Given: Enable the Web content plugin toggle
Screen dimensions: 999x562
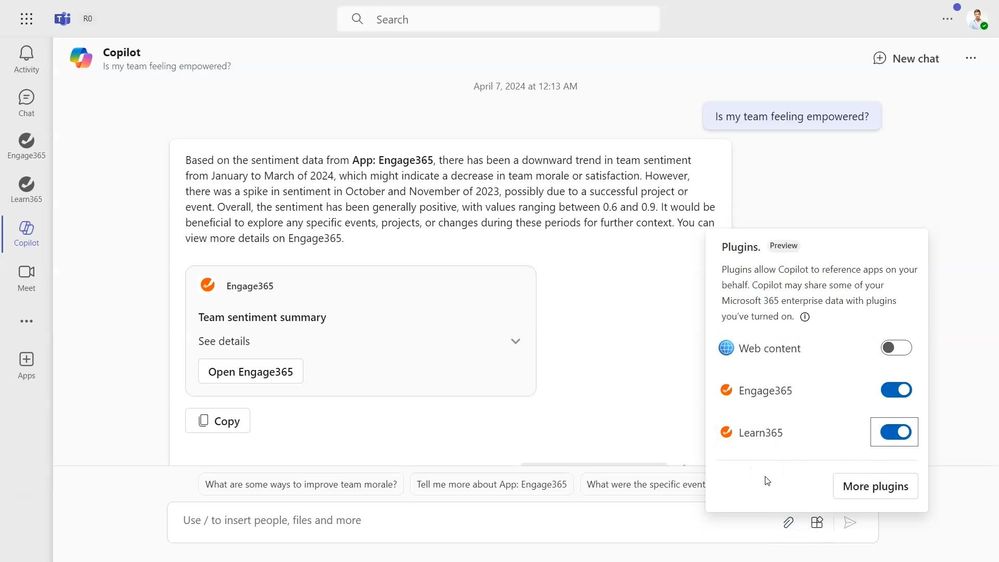Looking at the screenshot, I should pyautogui.click(x=896, y=348).
